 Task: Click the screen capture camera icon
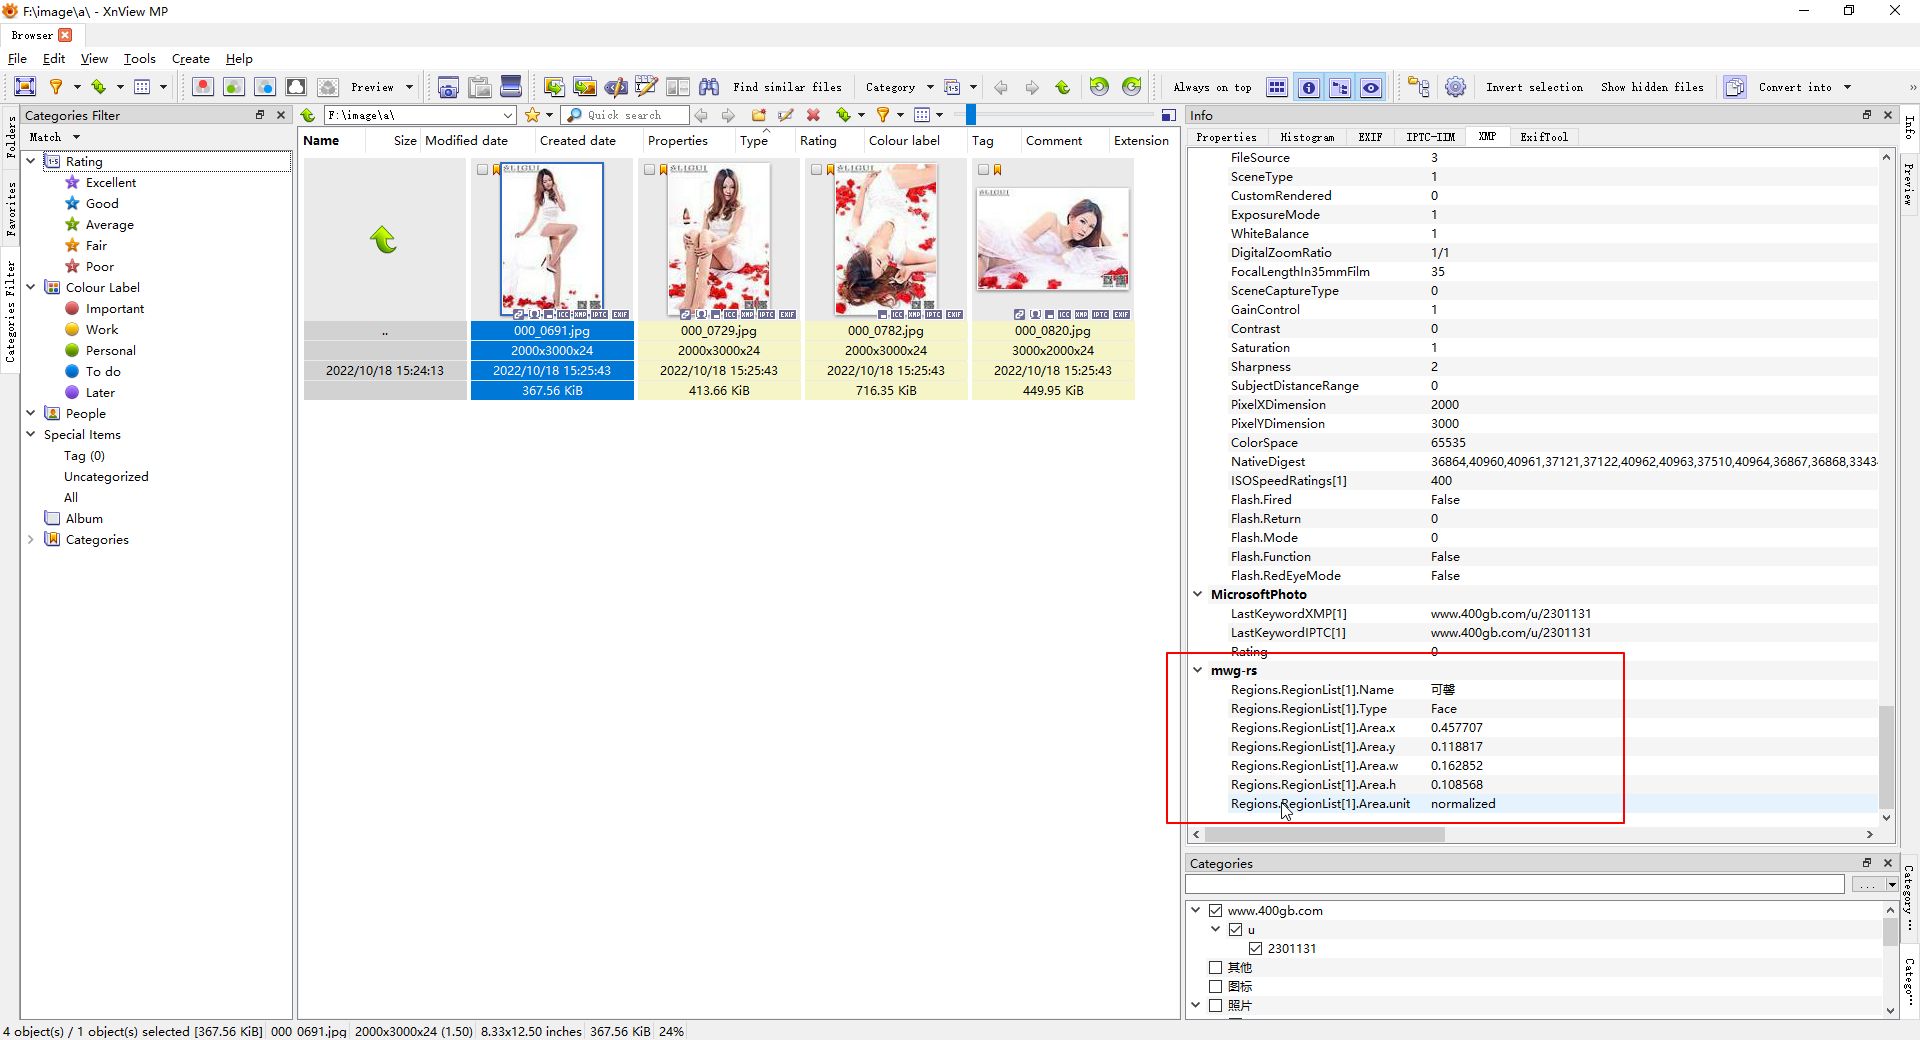click(x=448, y=87)
